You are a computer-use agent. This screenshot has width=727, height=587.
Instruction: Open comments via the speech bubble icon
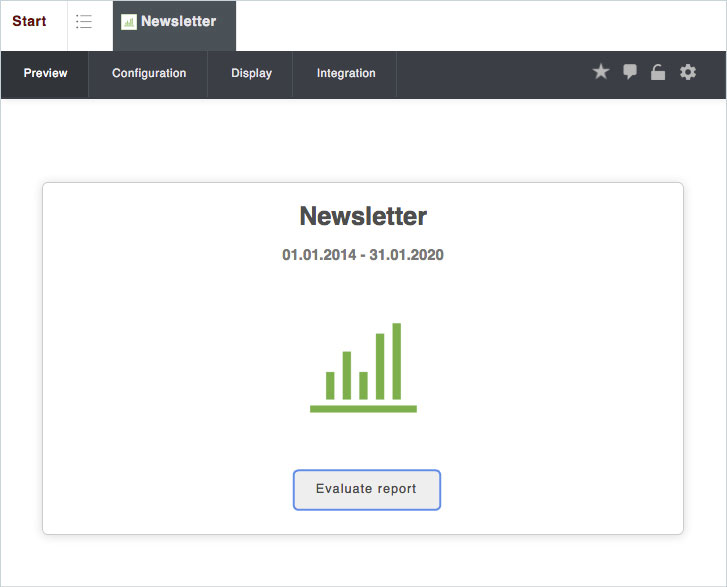pos(630,72)
